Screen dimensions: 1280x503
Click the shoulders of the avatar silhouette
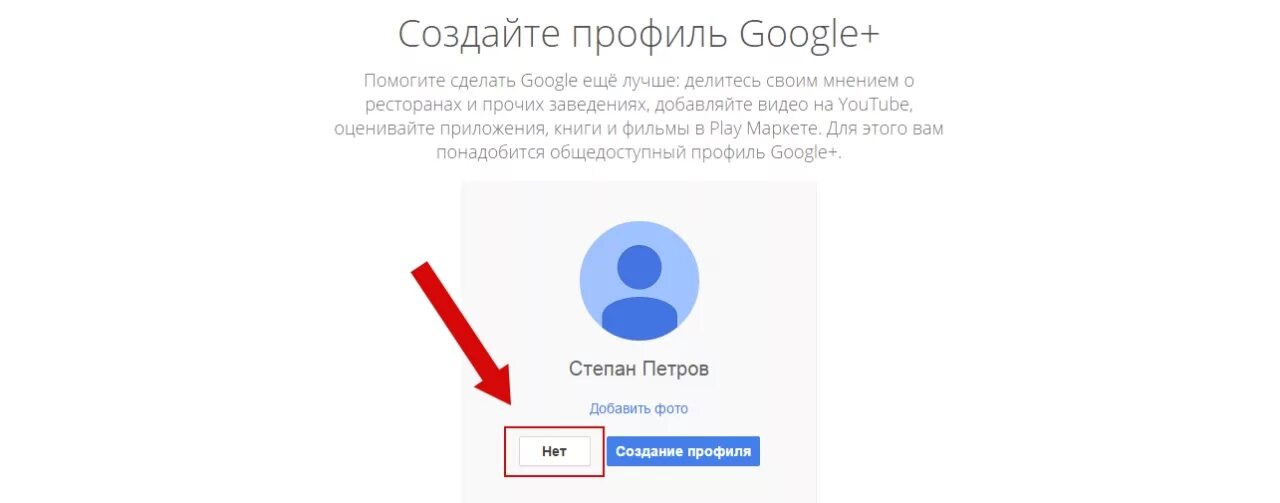pyautogui.click(x=639, y=318)
